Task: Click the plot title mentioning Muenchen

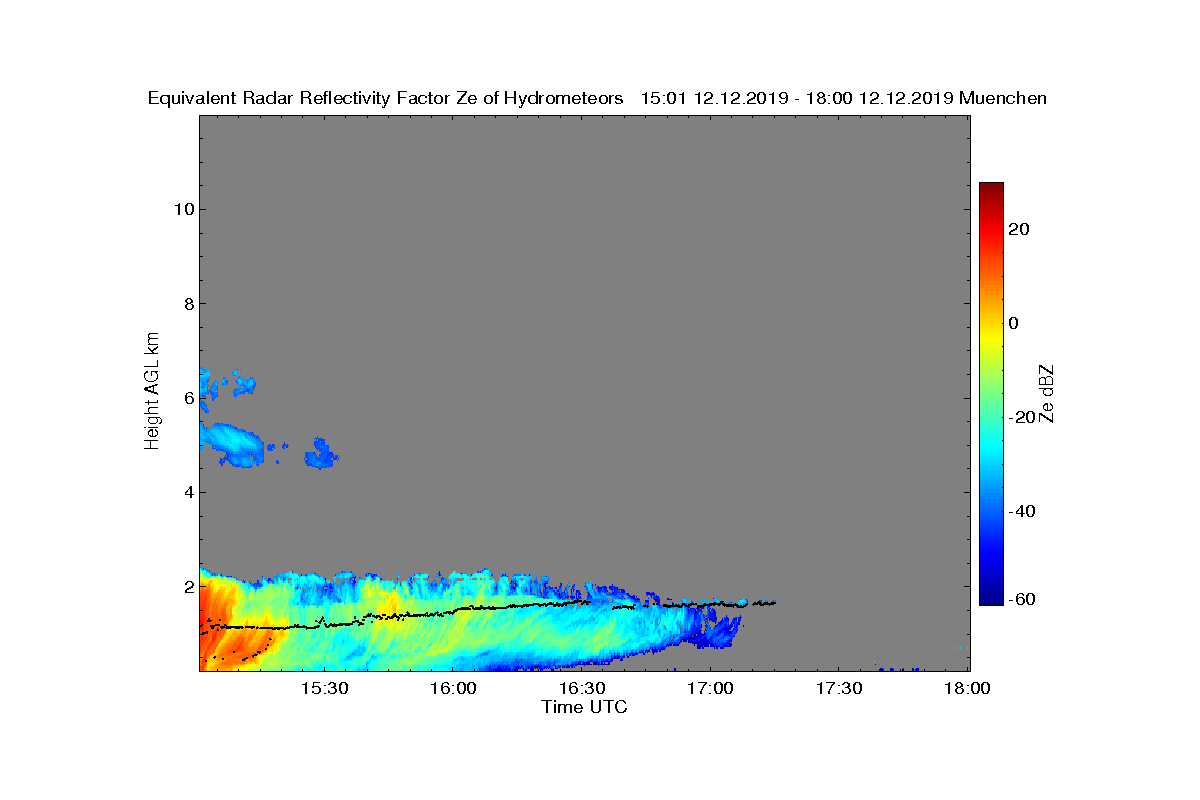Action: point(597,98)
